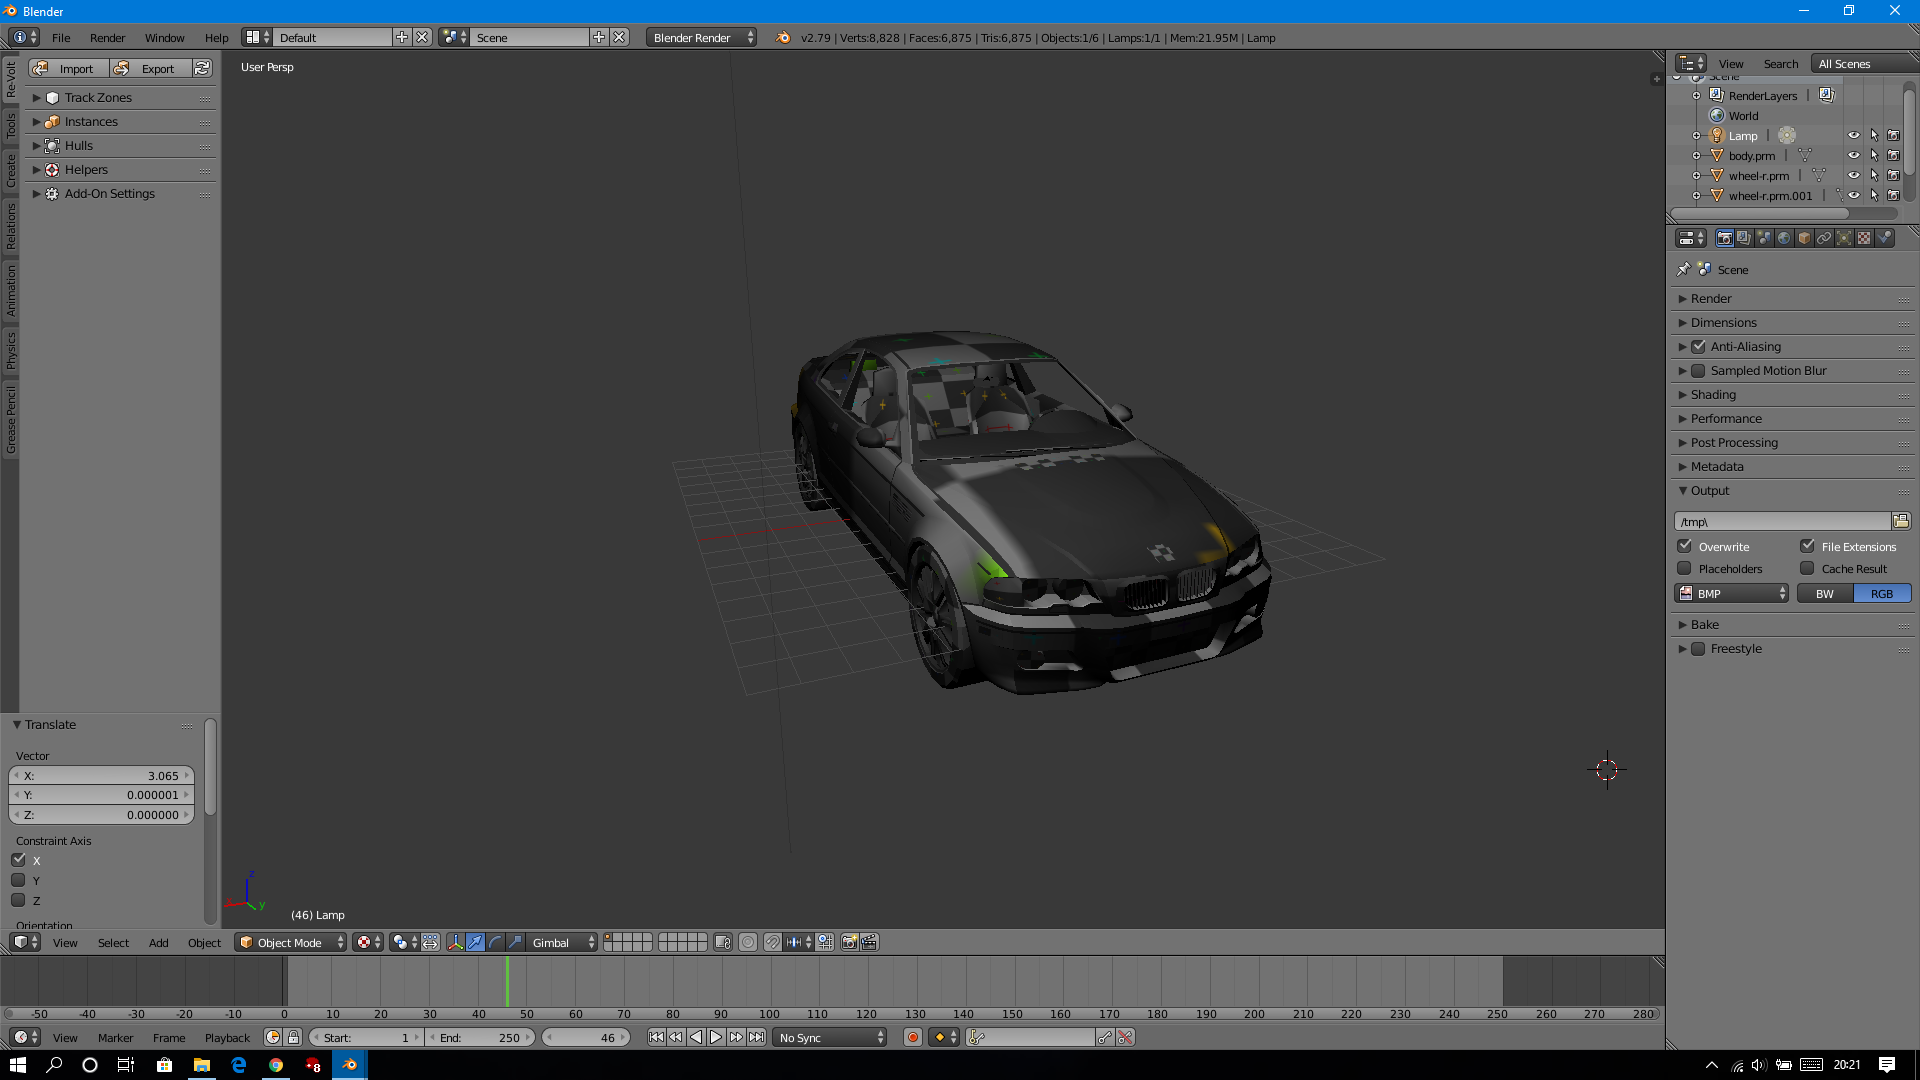Screen dimensions: 1920x1080
Task: Play animation forward
Action: (x=716, y=1037)
